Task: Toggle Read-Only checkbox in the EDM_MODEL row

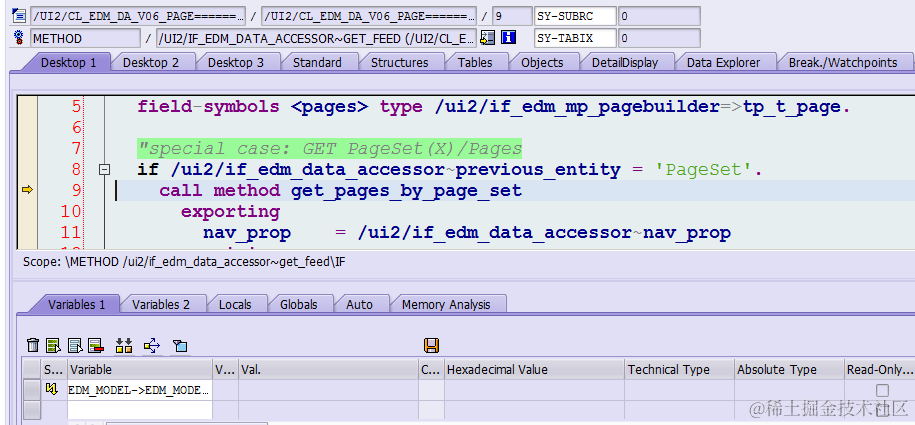Action: (x=882, y=390)
